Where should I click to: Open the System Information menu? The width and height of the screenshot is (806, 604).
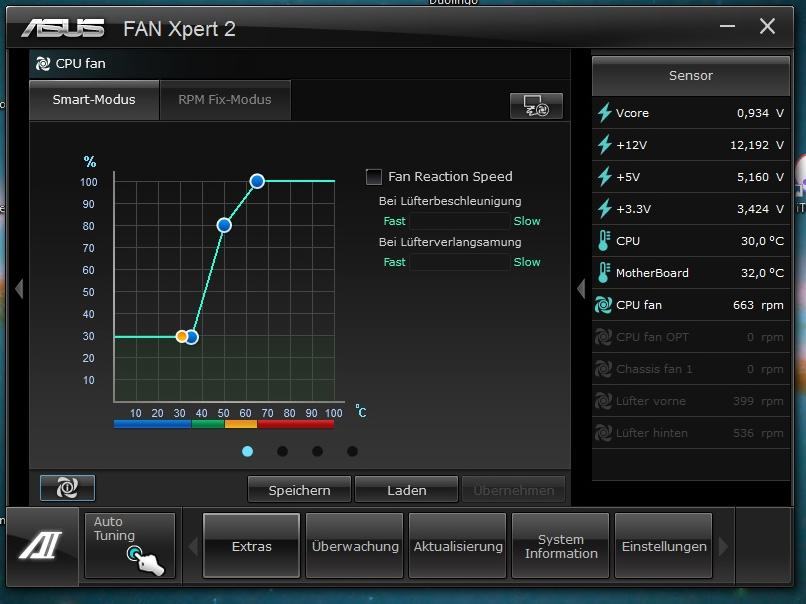point(561,546)
